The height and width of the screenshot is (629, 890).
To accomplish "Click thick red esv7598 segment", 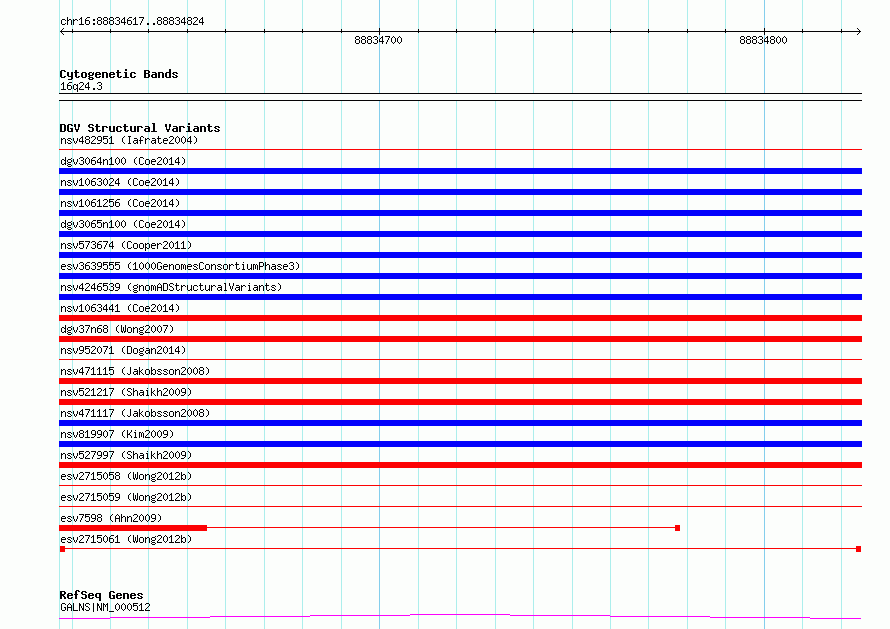I will [133, 528].
